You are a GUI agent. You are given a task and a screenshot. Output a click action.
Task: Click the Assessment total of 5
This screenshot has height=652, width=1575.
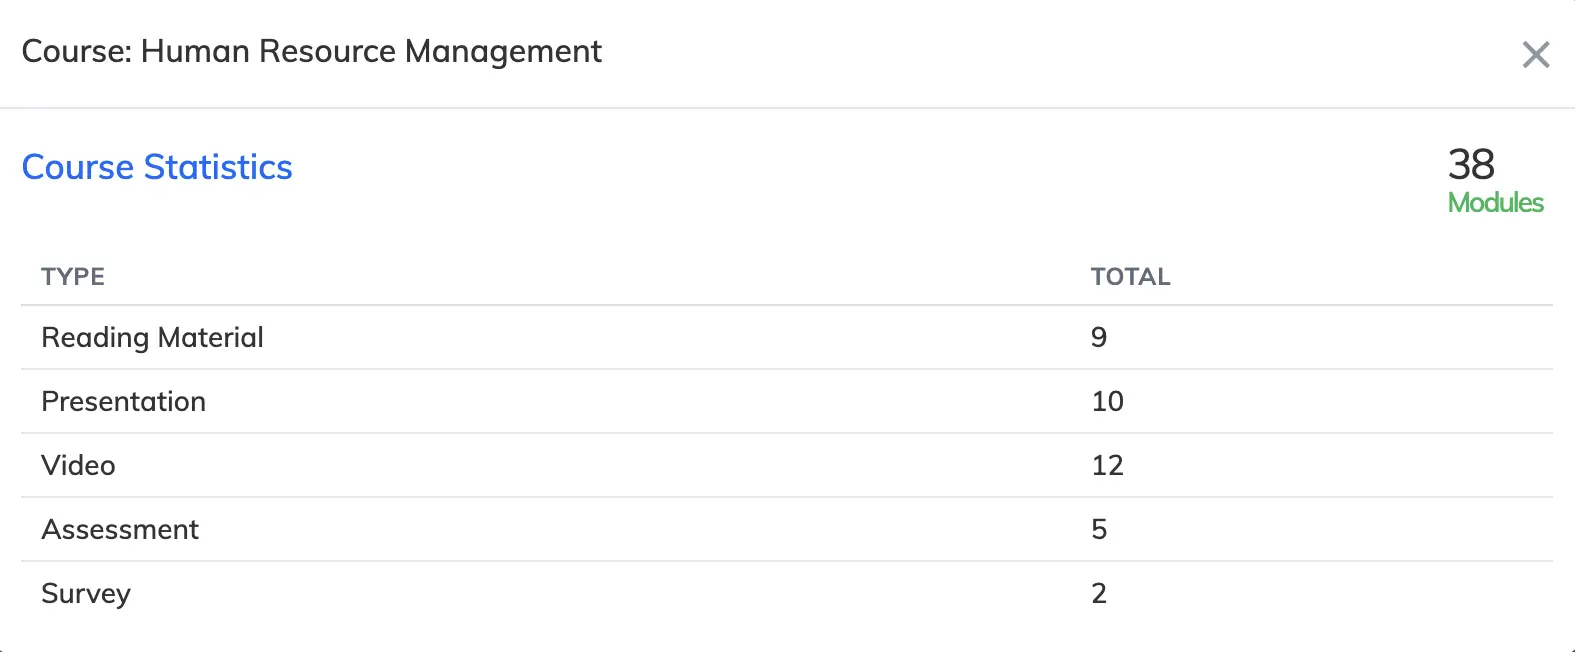point(1099,529)
